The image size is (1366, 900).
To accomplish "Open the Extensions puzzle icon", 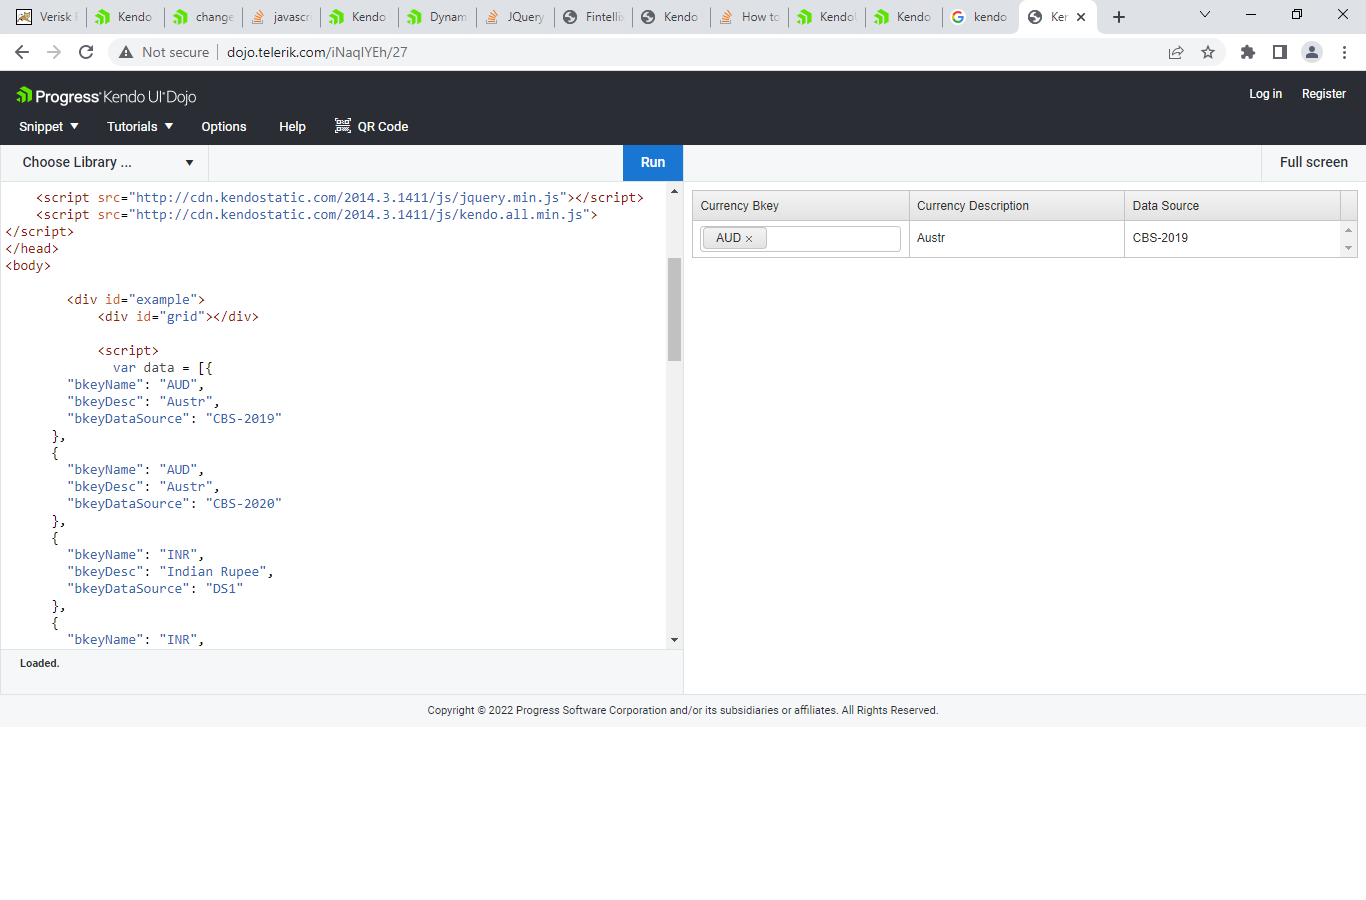I will [1248, 52].
